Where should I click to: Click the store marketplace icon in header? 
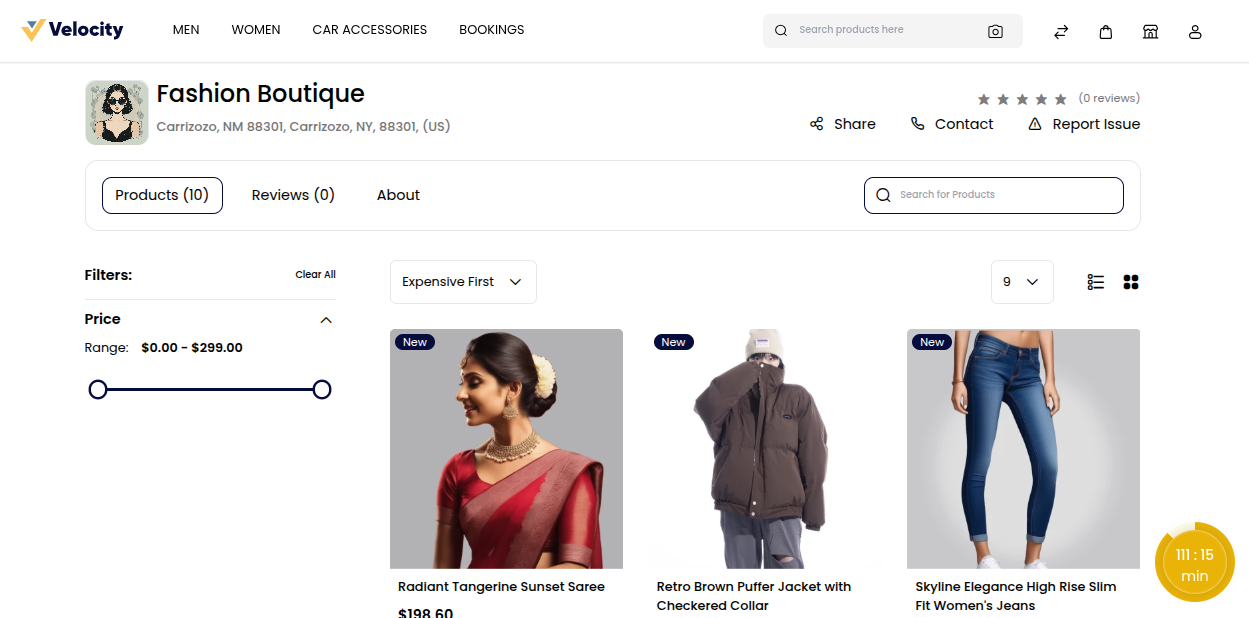(x=1150, y=32)
